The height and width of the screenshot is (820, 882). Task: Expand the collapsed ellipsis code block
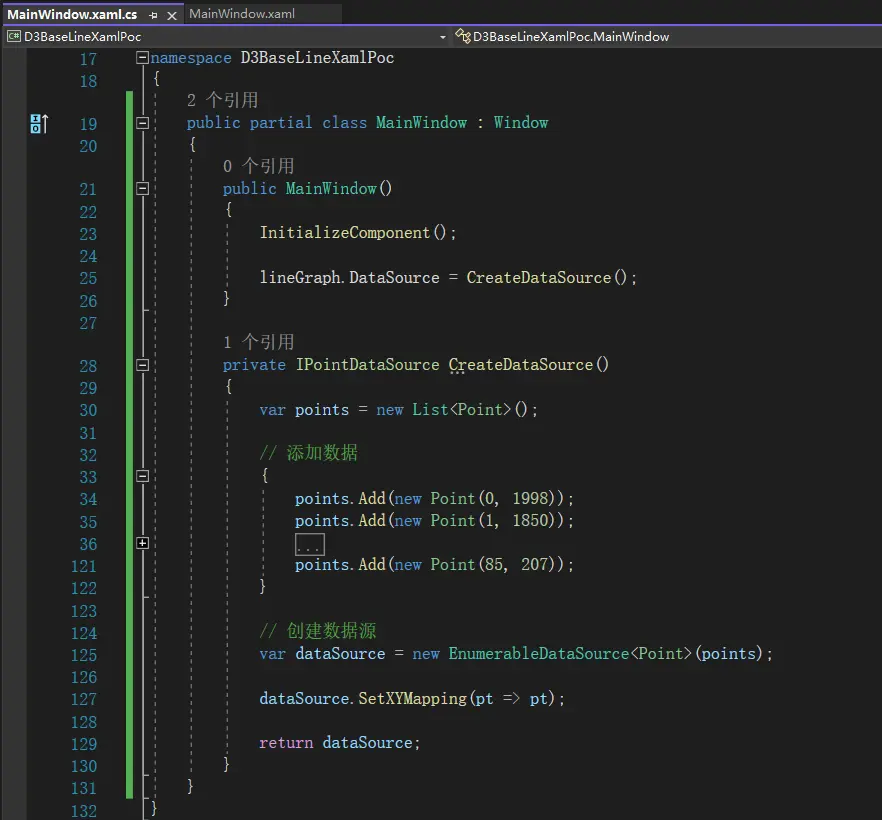coord(309,544)
